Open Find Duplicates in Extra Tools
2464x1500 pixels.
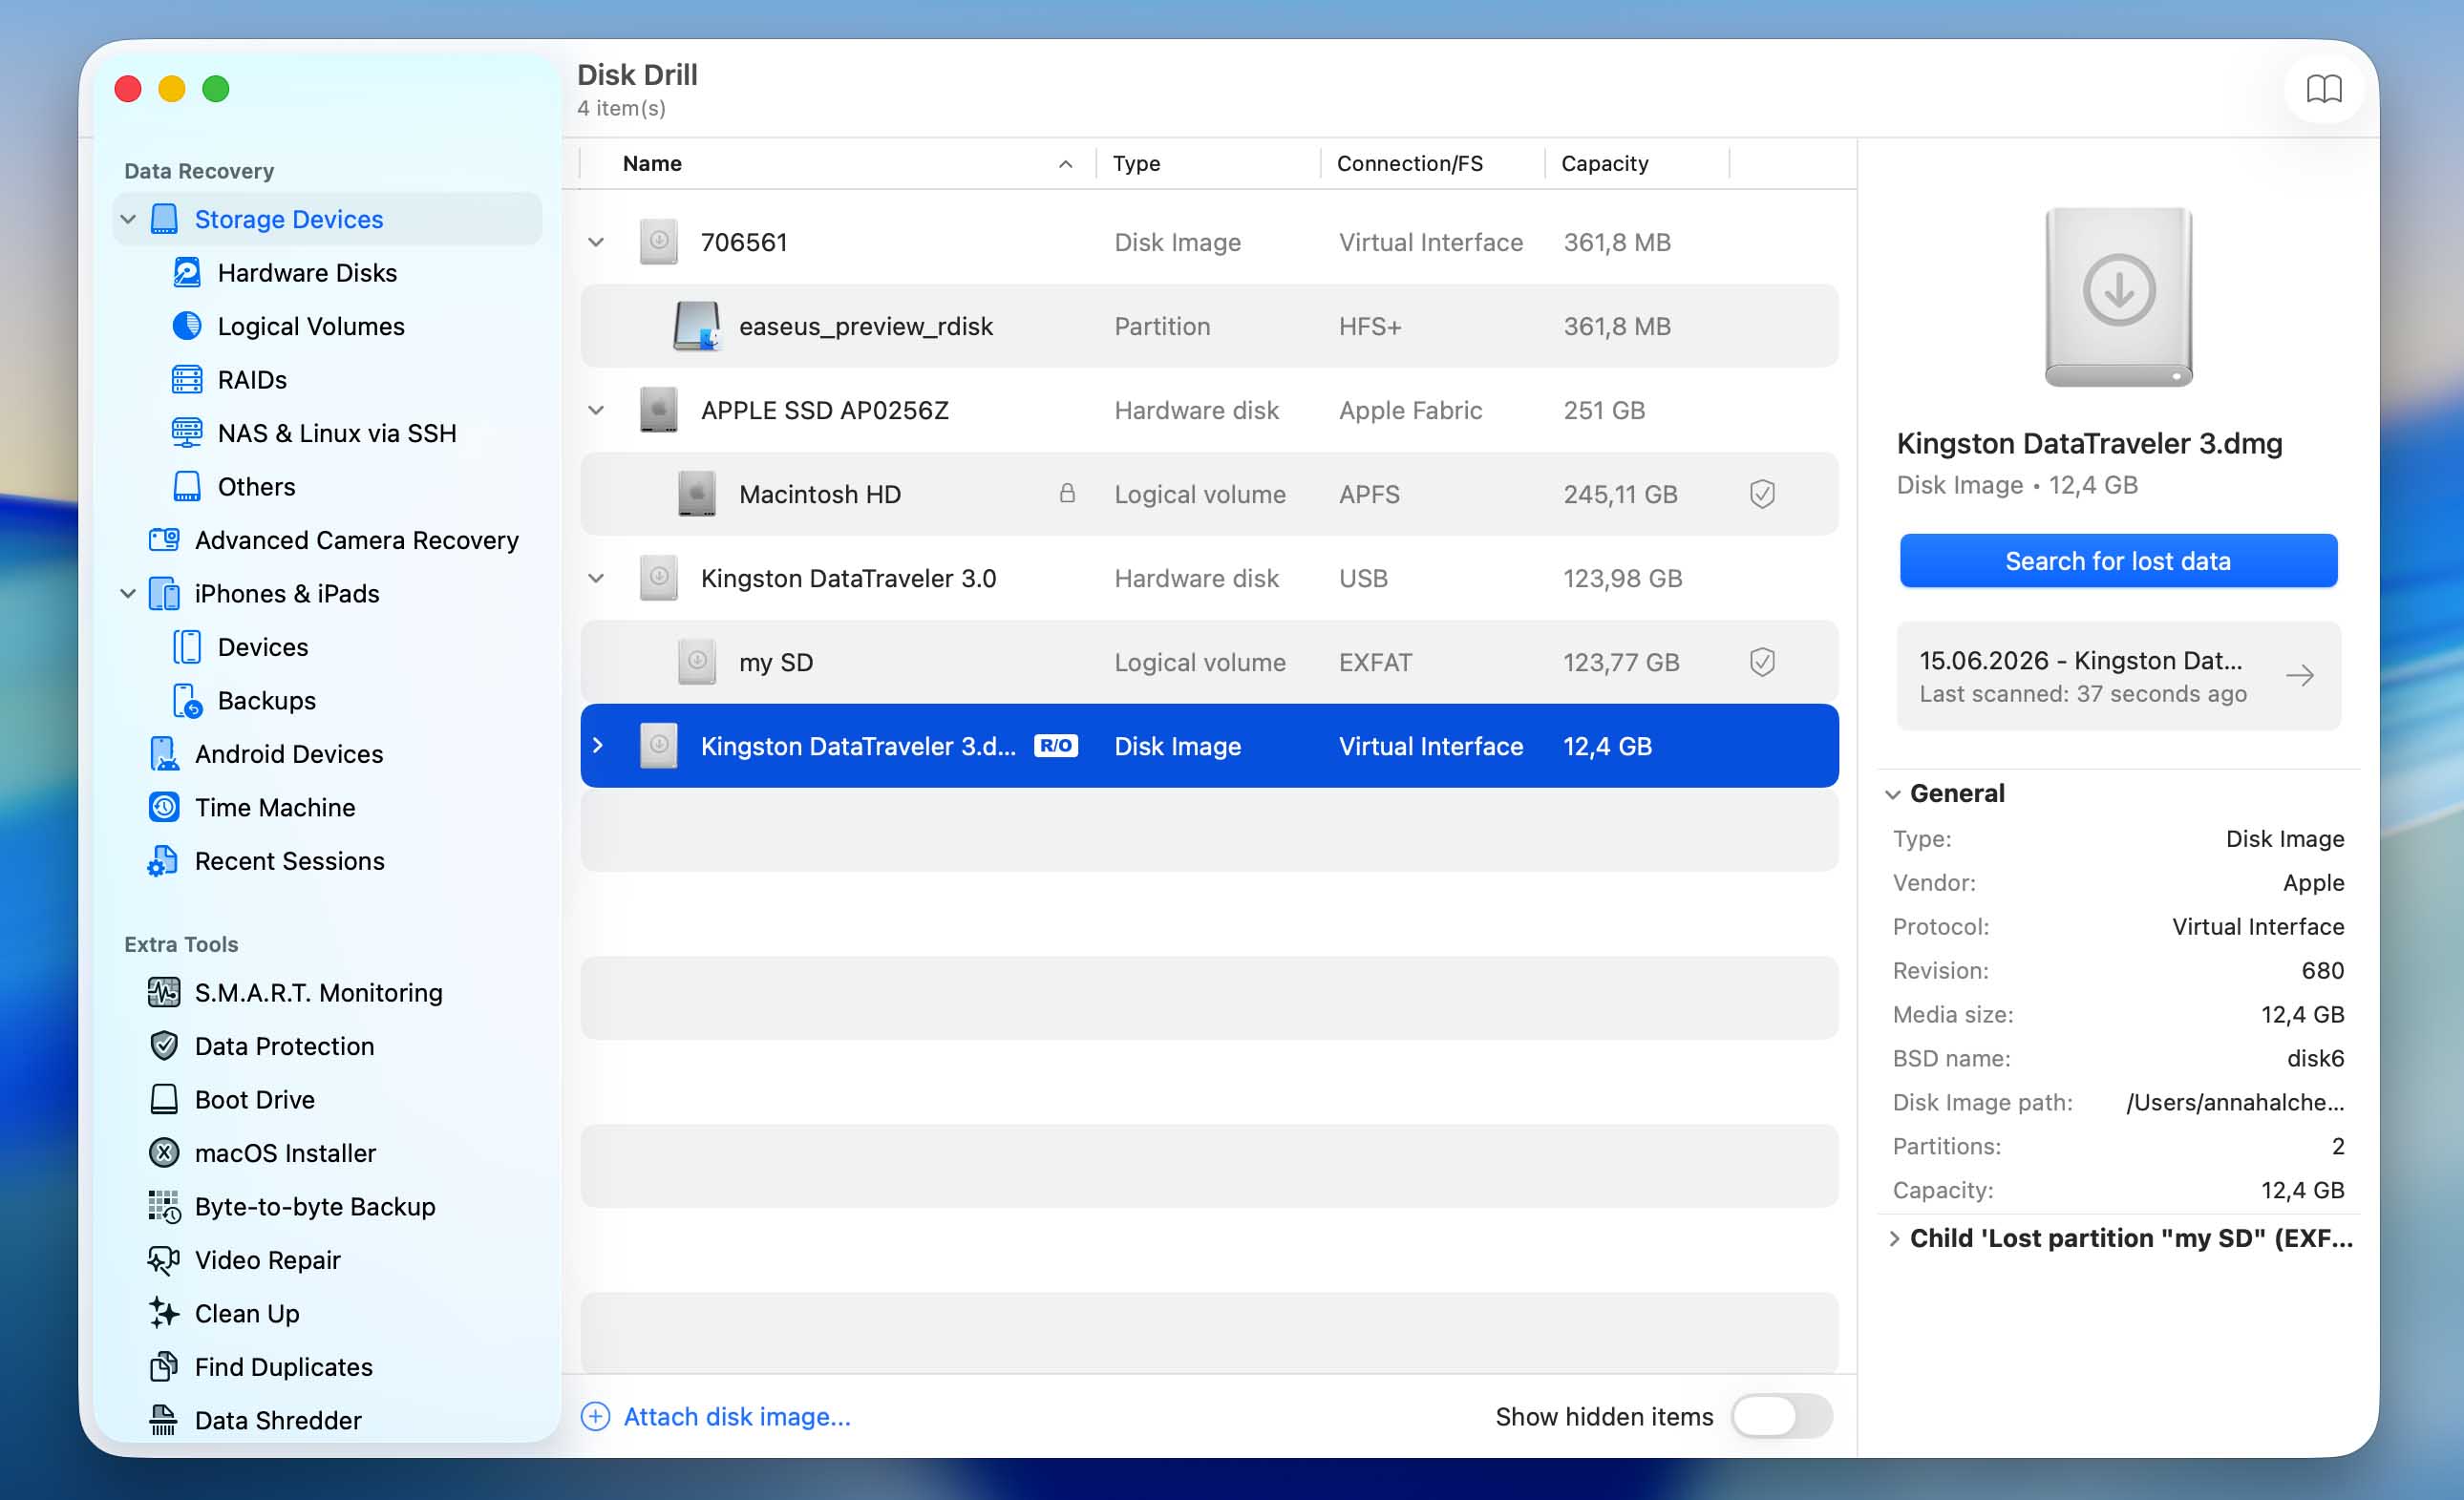coord(283,1367)
